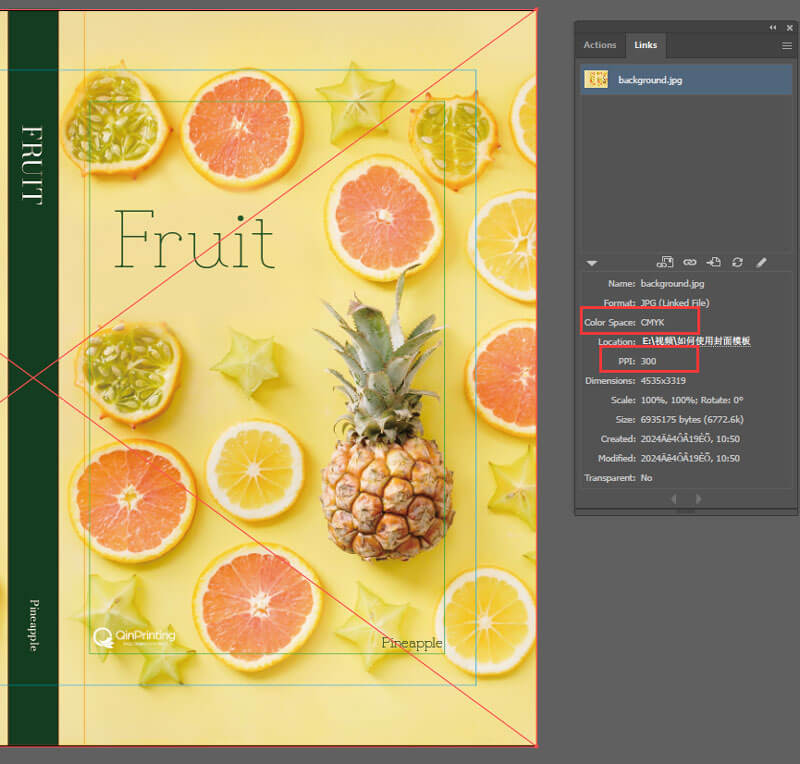
Task: Click the next link arrow
Action: [698, 499]
